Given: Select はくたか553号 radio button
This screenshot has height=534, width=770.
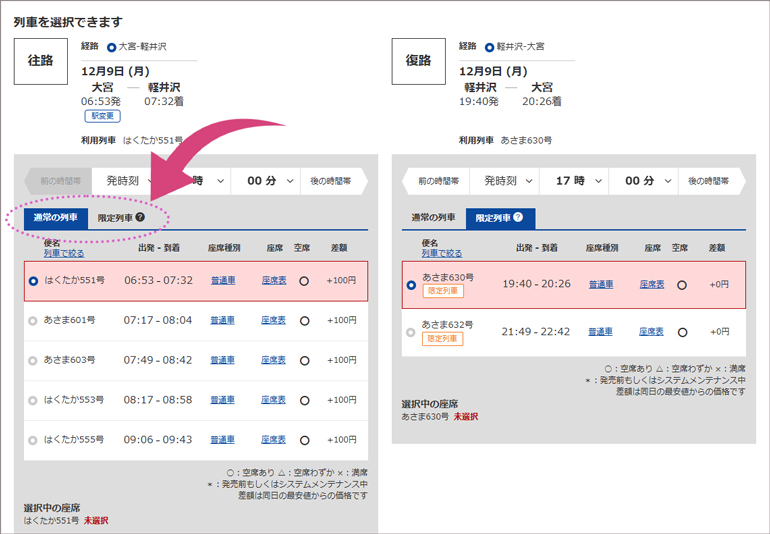Looking at the screenshot, I should [33, 400].
